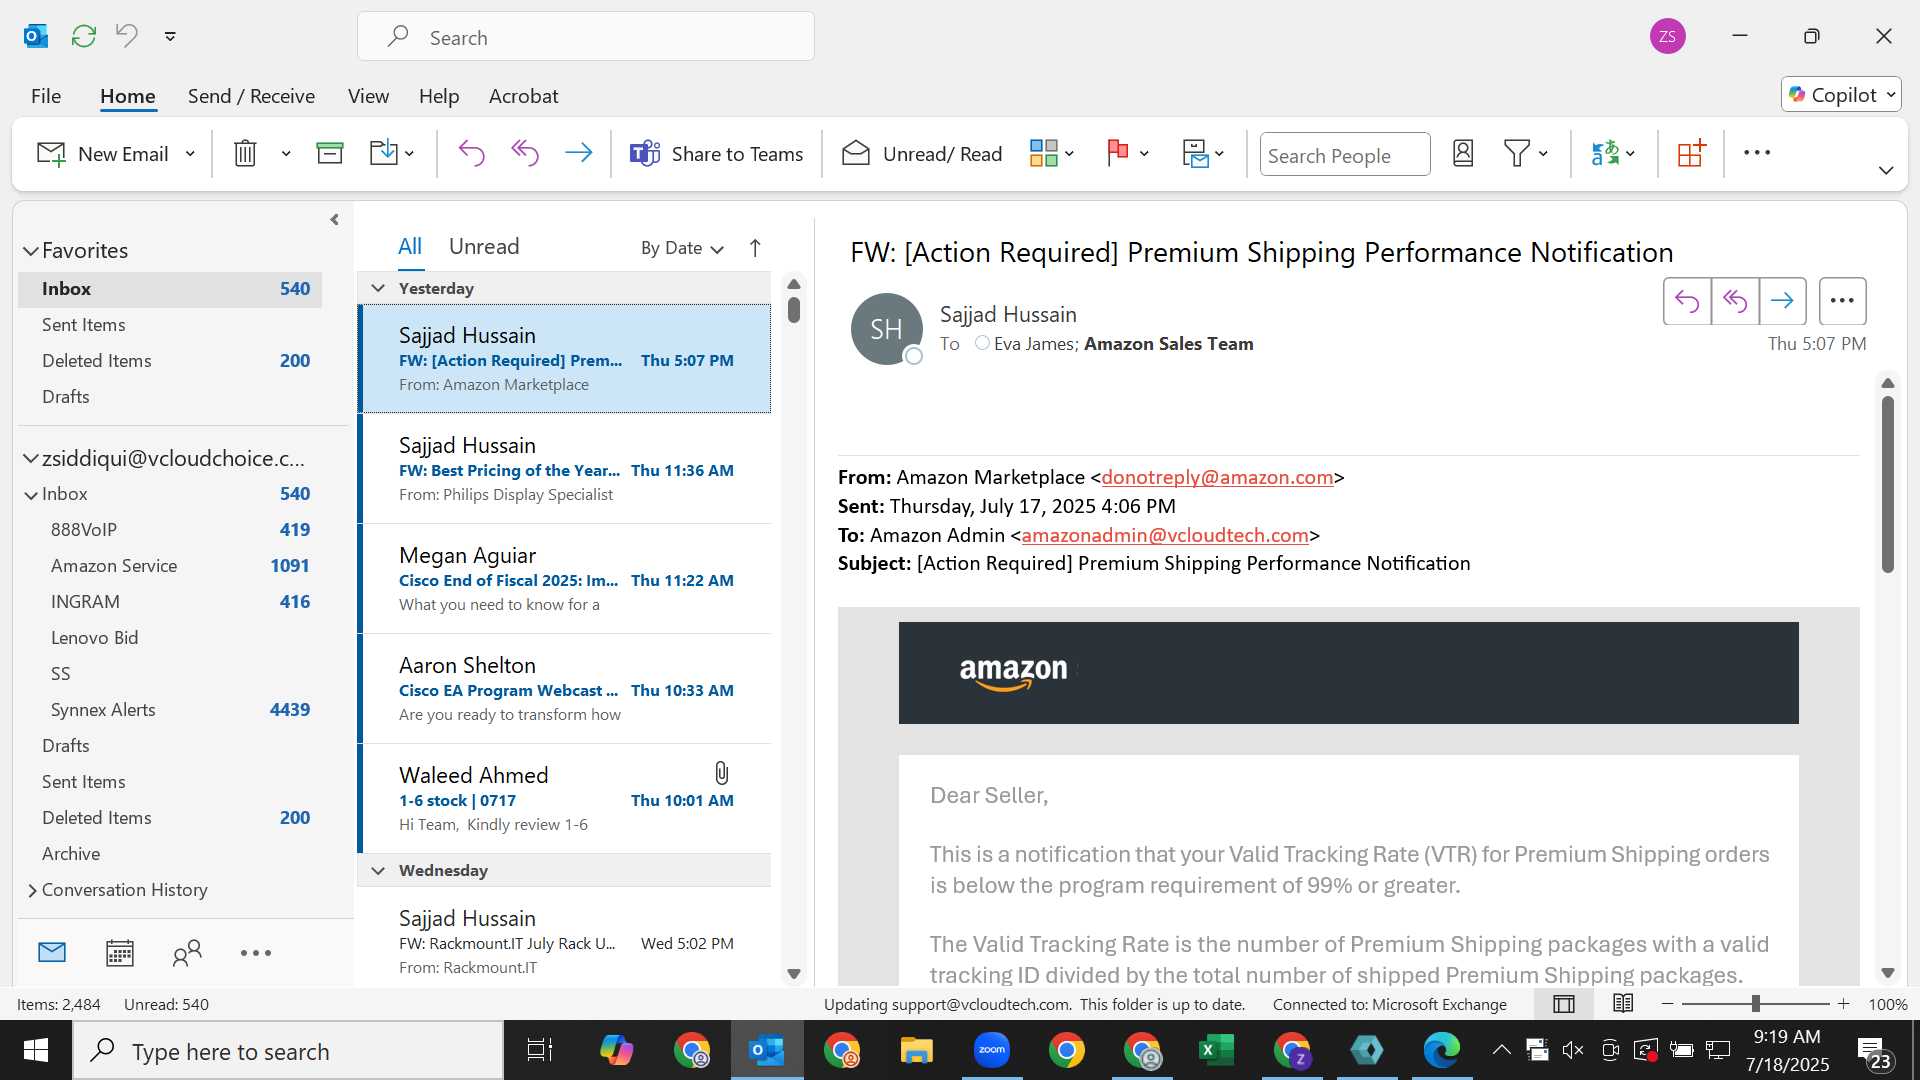
Task: Open the Quick Steps rules dropdown icon
Action: (1203, 153)
